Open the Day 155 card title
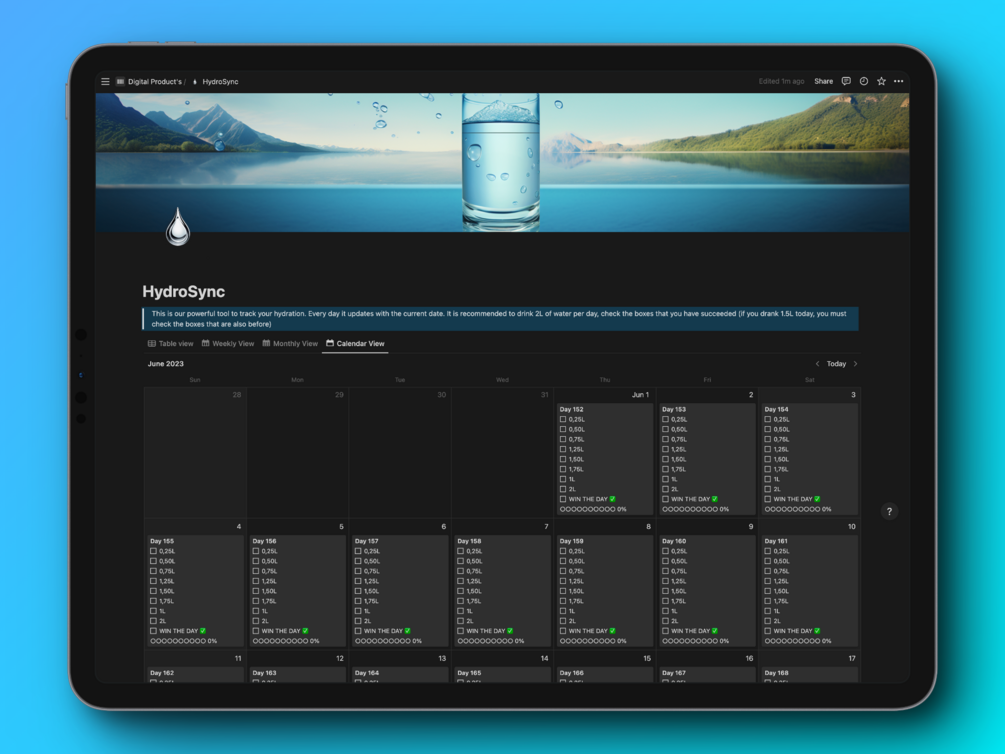Image resolution: width=1005 pixels, height=754 pixels. point(162,541)
